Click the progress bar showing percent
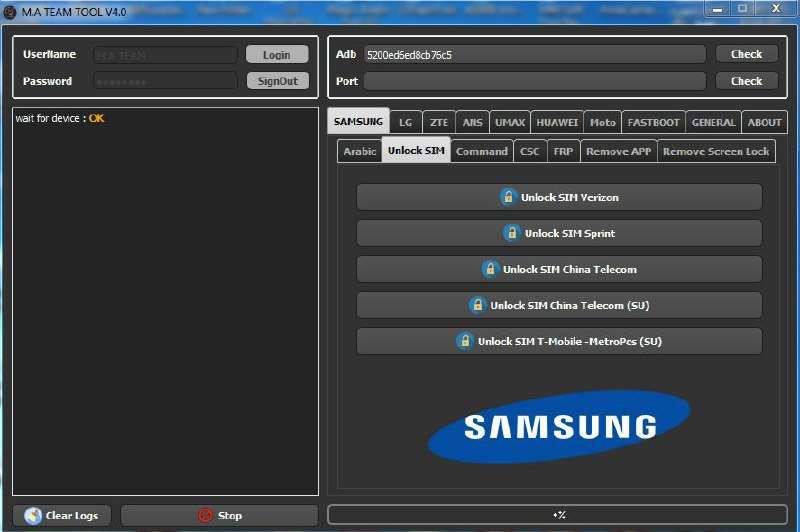This screenshot has width=800, height=532. click(x=558, y=515)
